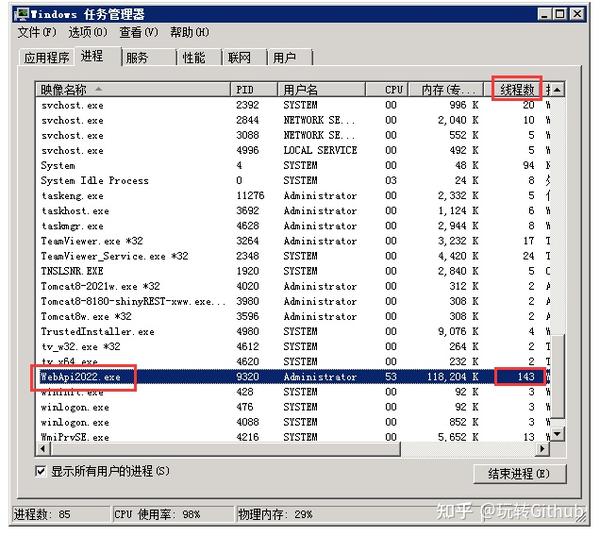Screen dimensions: 600x536
Task: Open the 联网 tab
Action: [x=244, y=57]
